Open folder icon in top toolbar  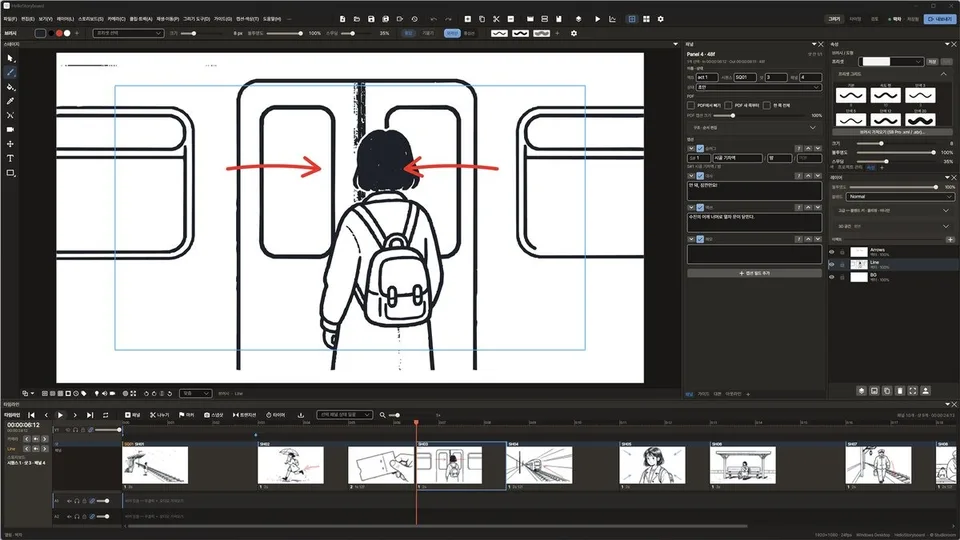[x=357, y=19]
